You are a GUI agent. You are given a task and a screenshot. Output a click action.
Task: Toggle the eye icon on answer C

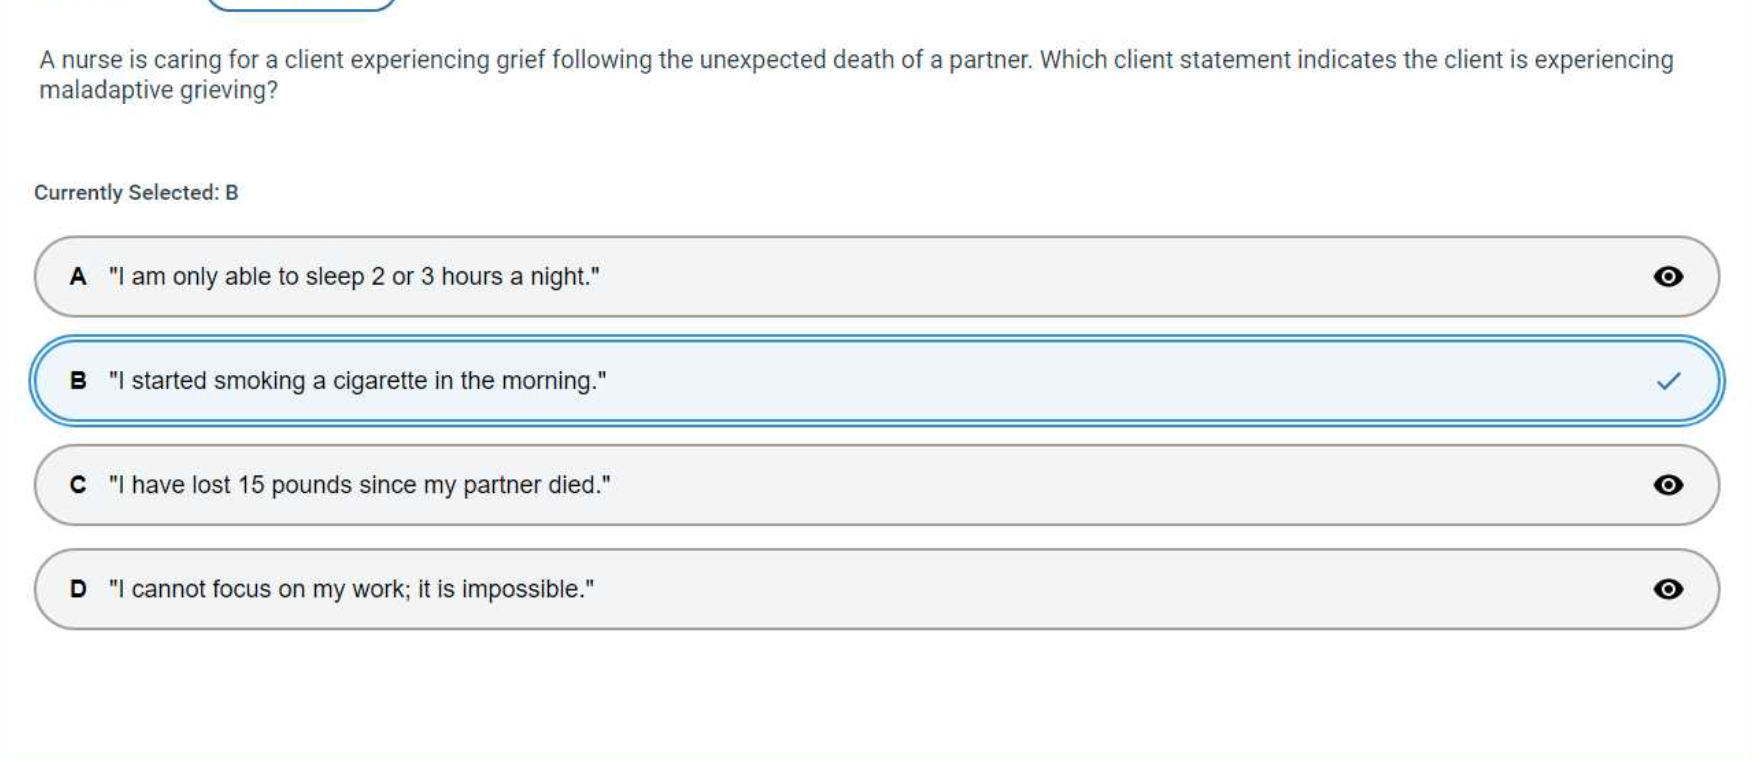coord(1667,485)
